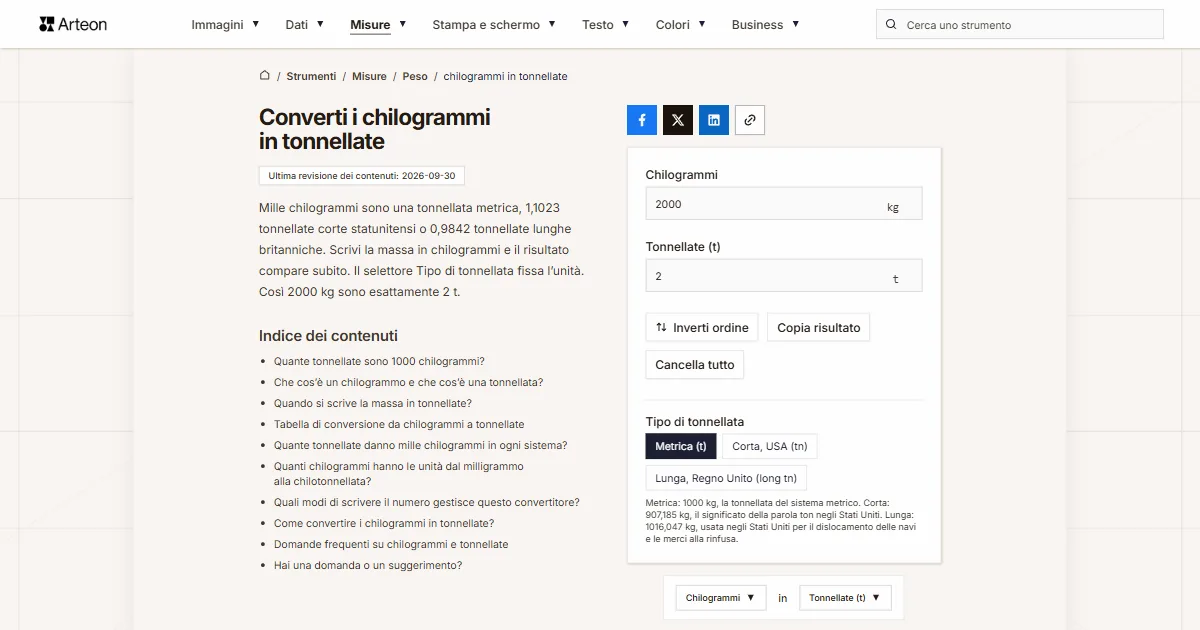
Task: Click the Cancella tutto button
Action: pos(695,365)
